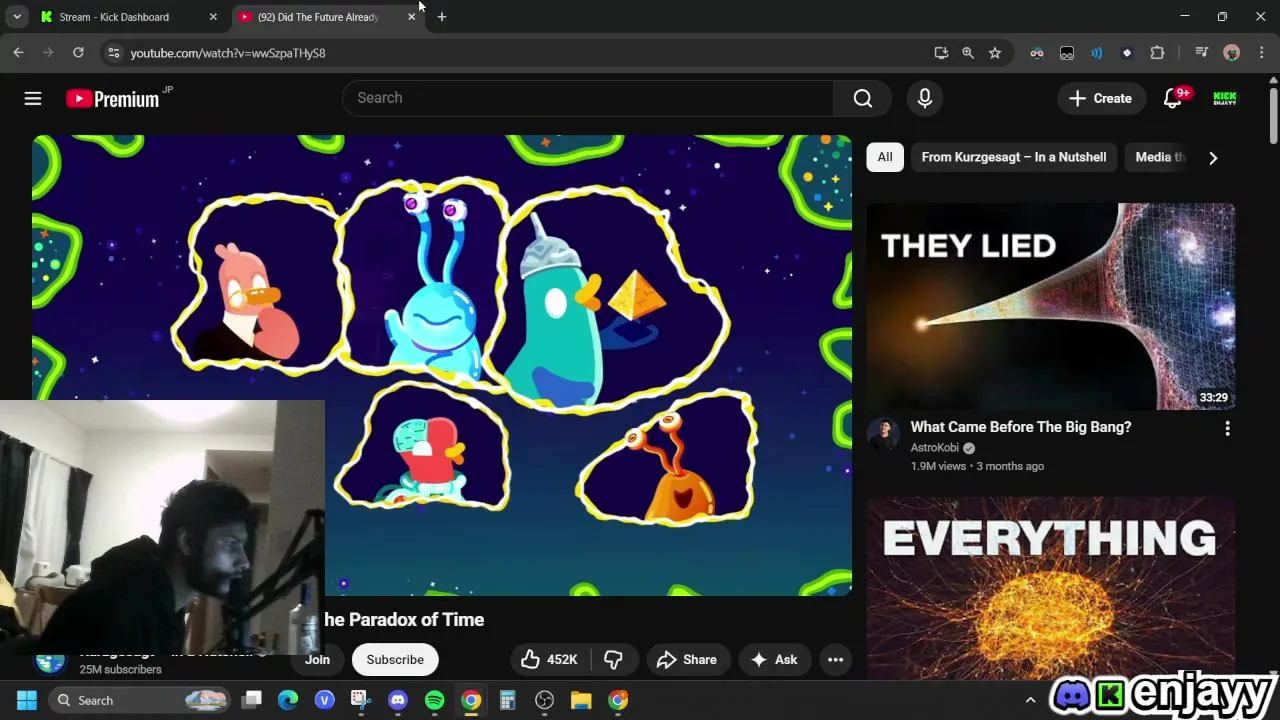Open Microsoft Edge from taskbar

[x=288, y=700]
